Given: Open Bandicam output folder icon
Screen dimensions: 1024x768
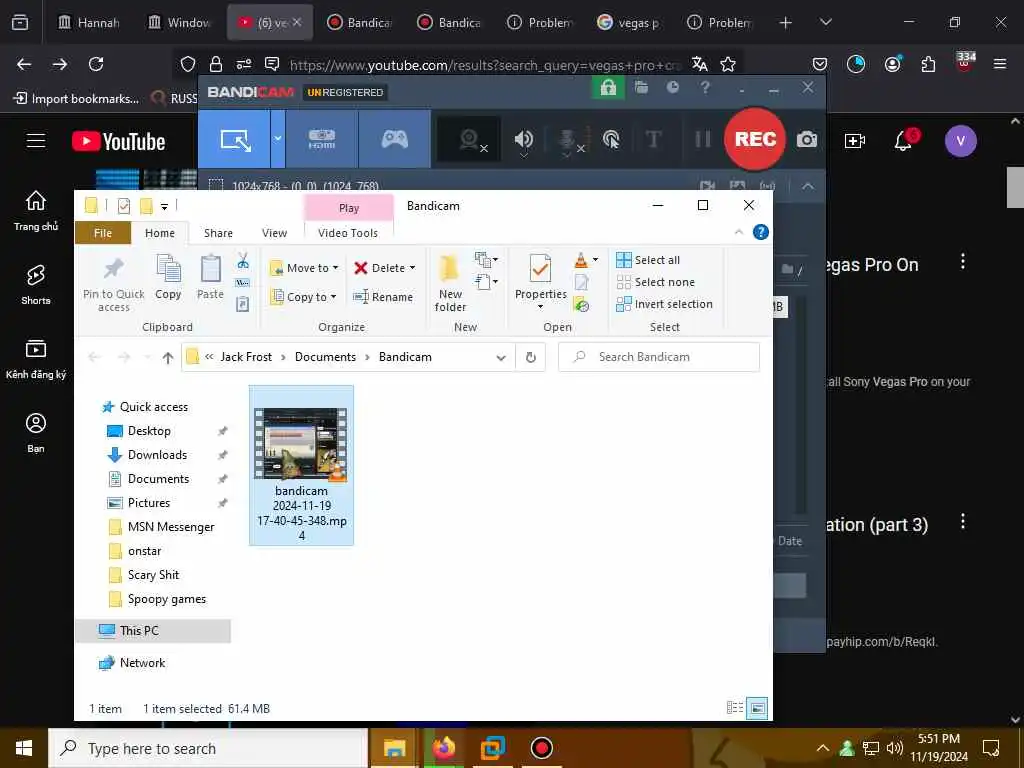Looking at the screenshot, I should (641, 87).
